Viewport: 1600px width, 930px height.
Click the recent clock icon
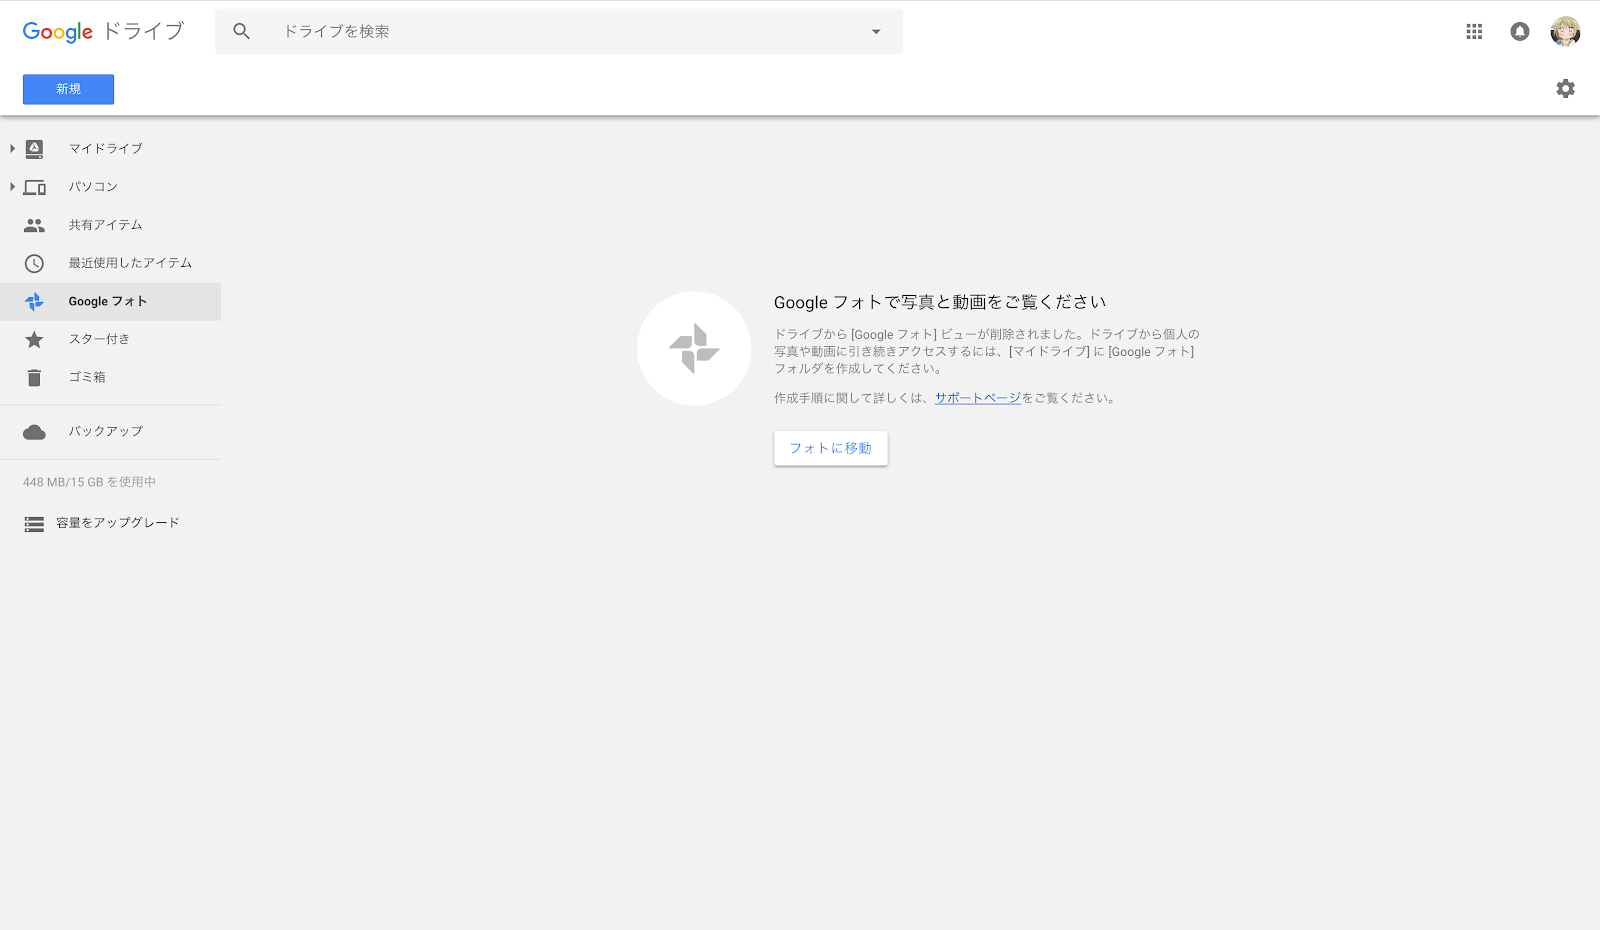click(x=34, y=264)
